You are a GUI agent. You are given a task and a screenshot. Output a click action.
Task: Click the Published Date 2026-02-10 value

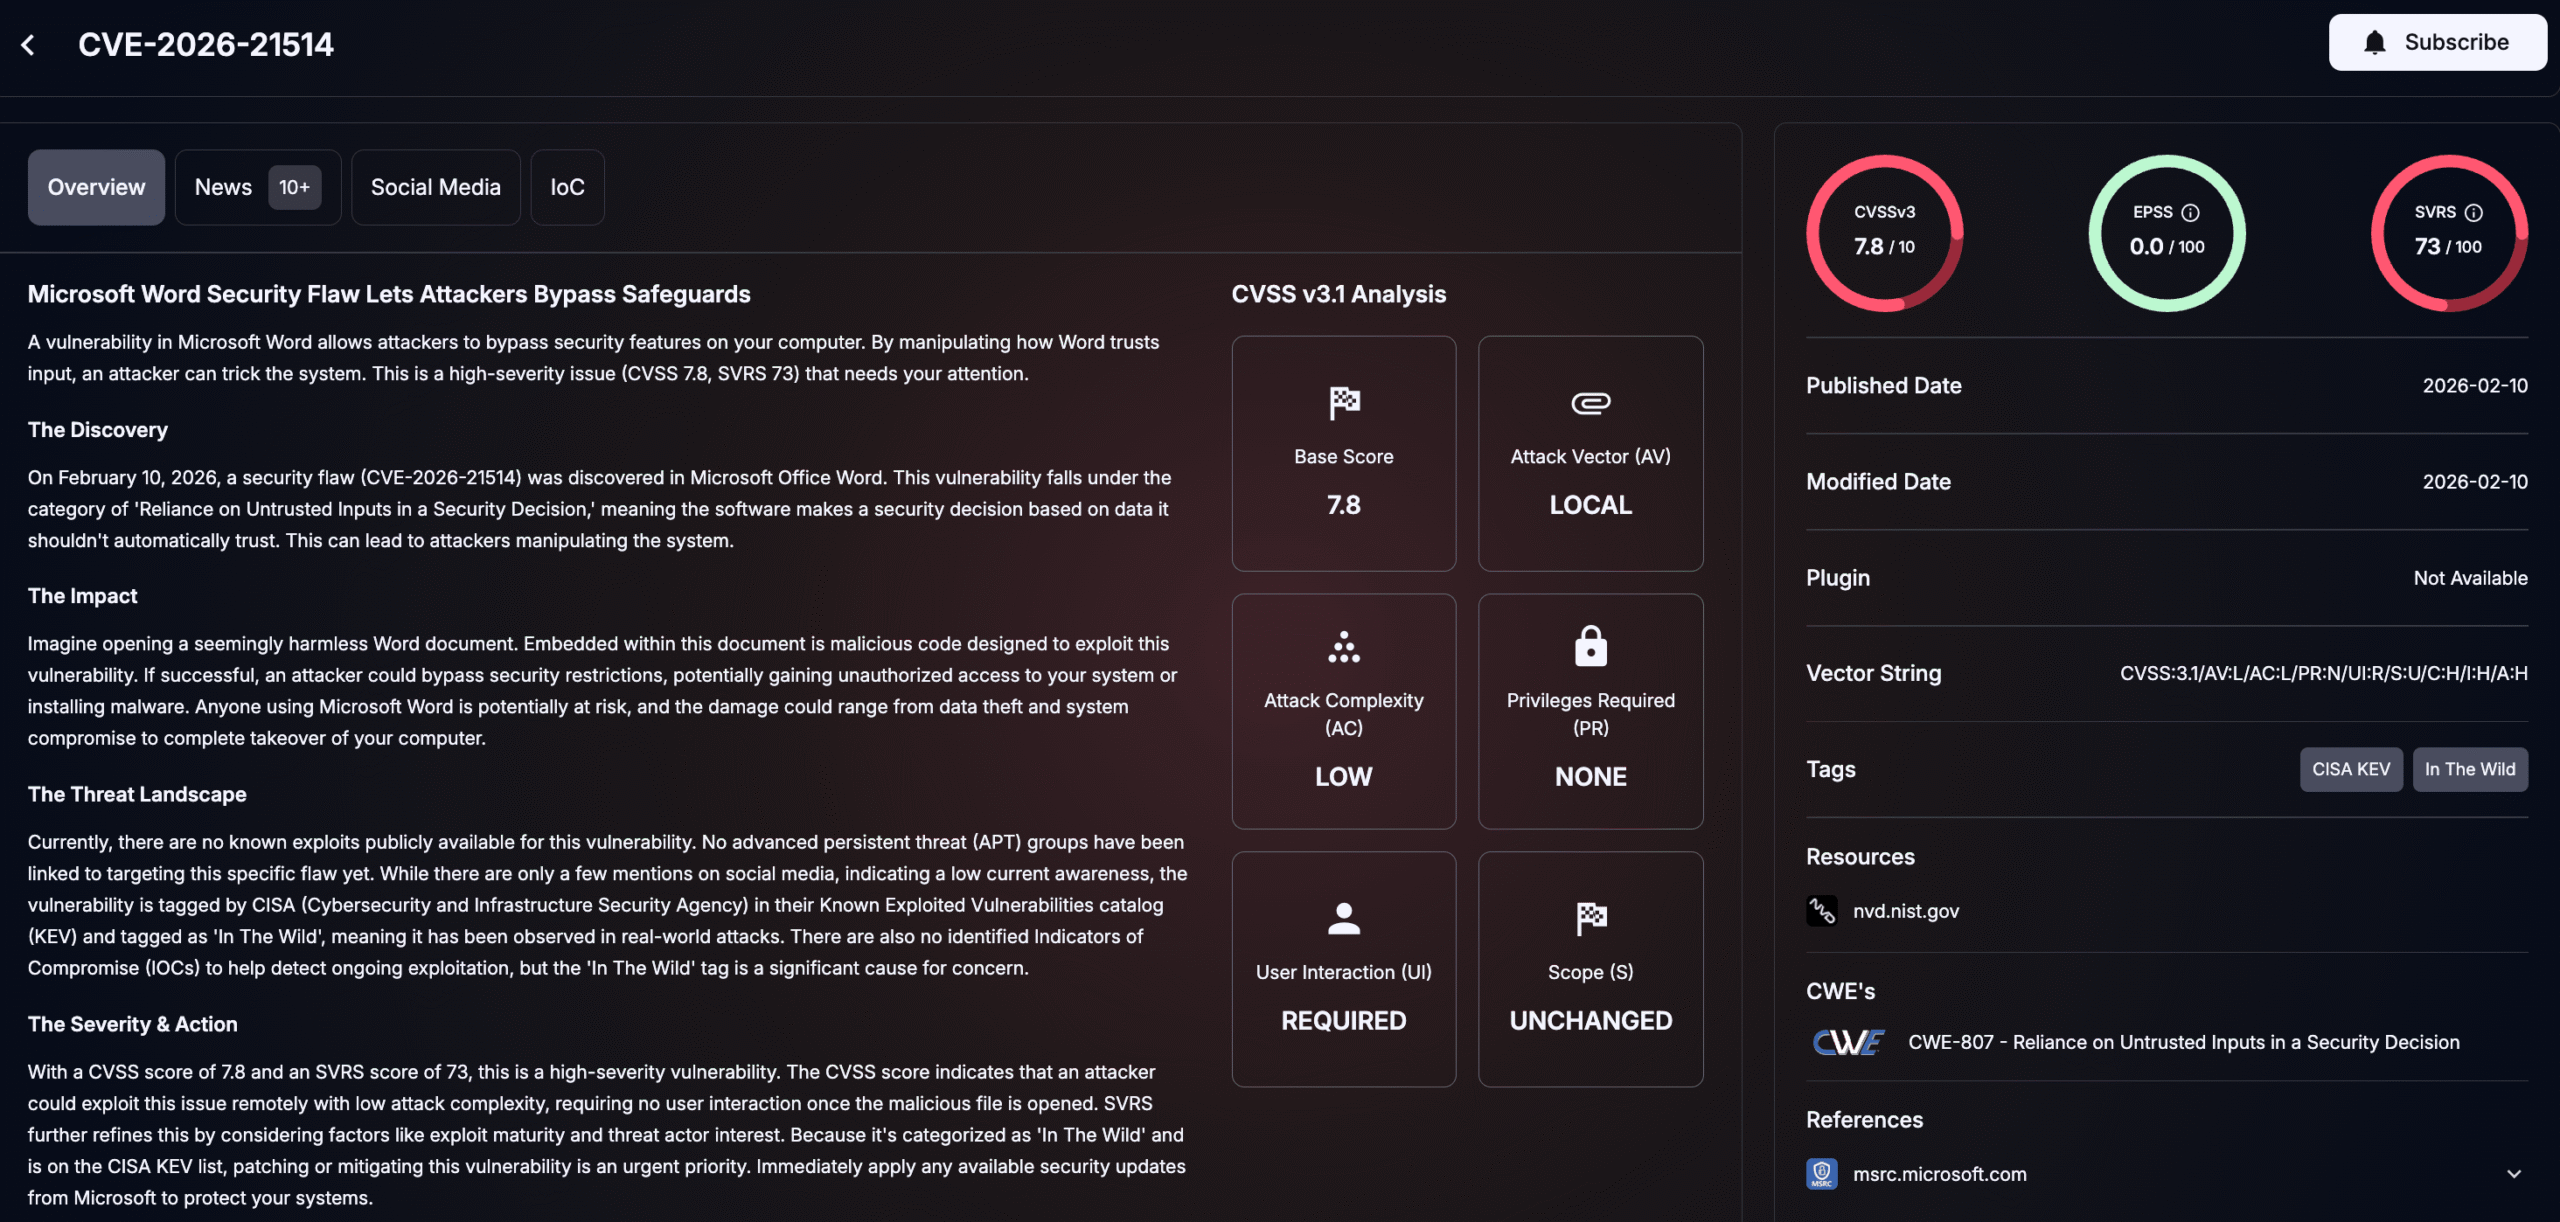2475,385
